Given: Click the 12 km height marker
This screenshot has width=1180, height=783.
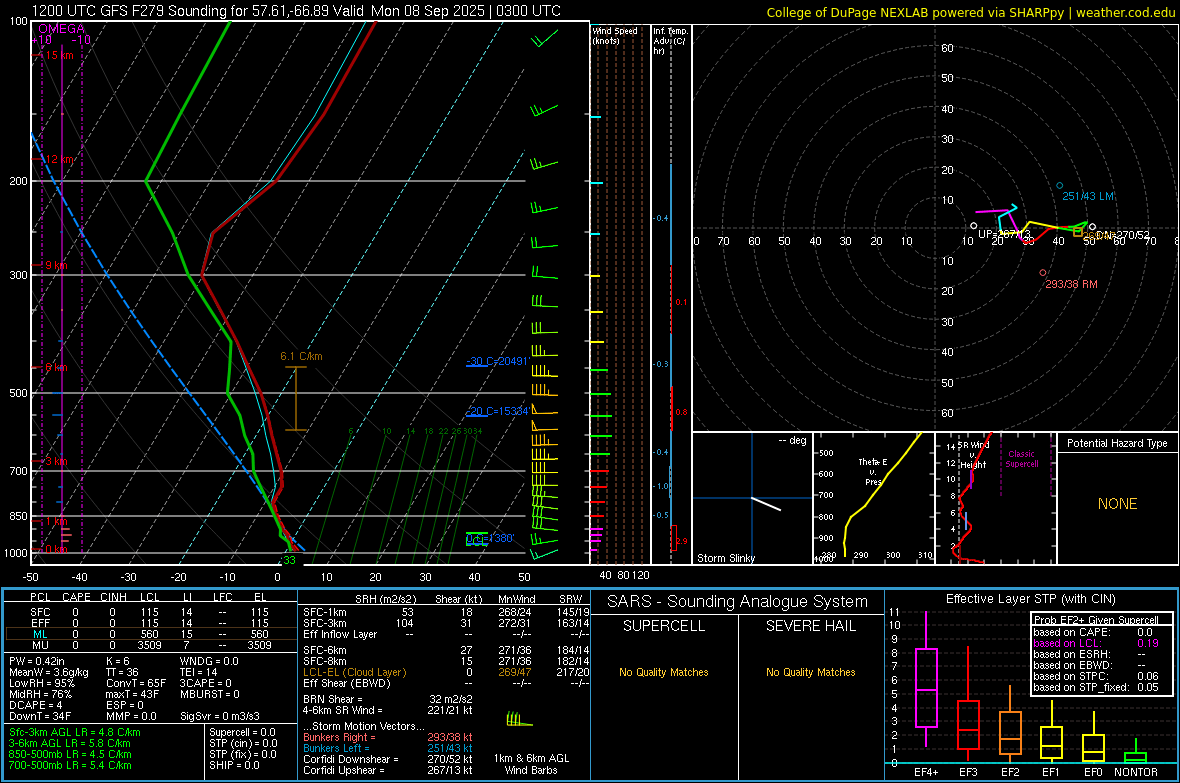Looking at the screenshot, I should pyautogui.click(x=59, y=160).
